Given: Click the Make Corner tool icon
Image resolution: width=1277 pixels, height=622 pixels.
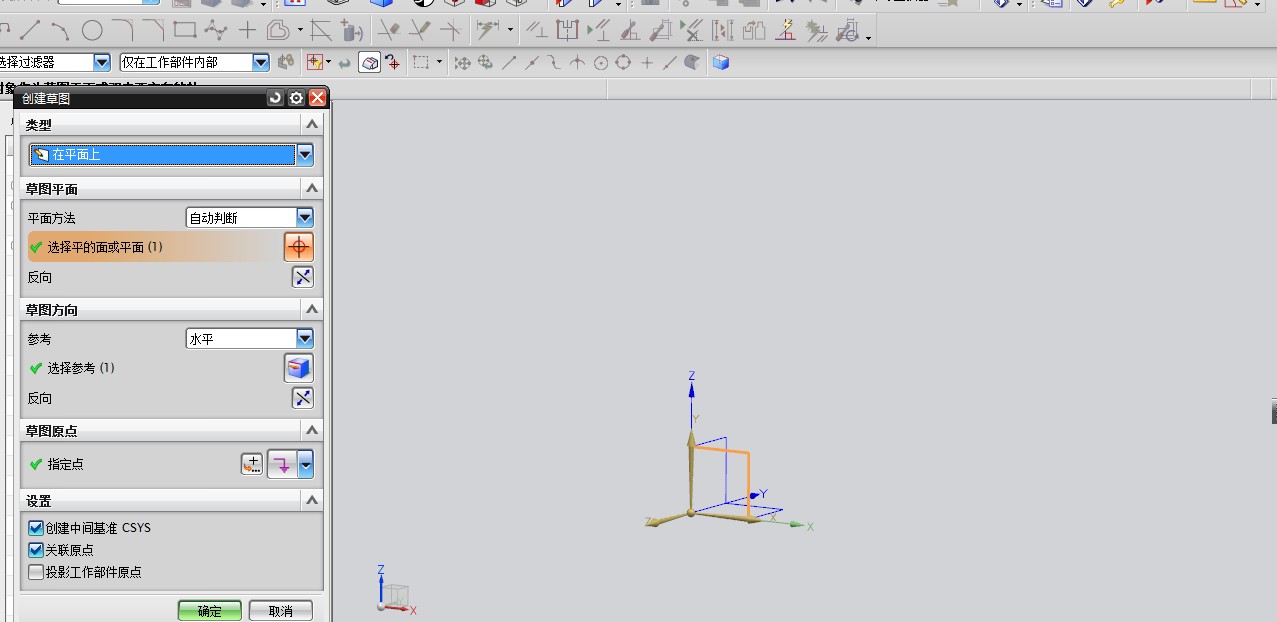Looking at the screenshot, I should tap(451, 30).
